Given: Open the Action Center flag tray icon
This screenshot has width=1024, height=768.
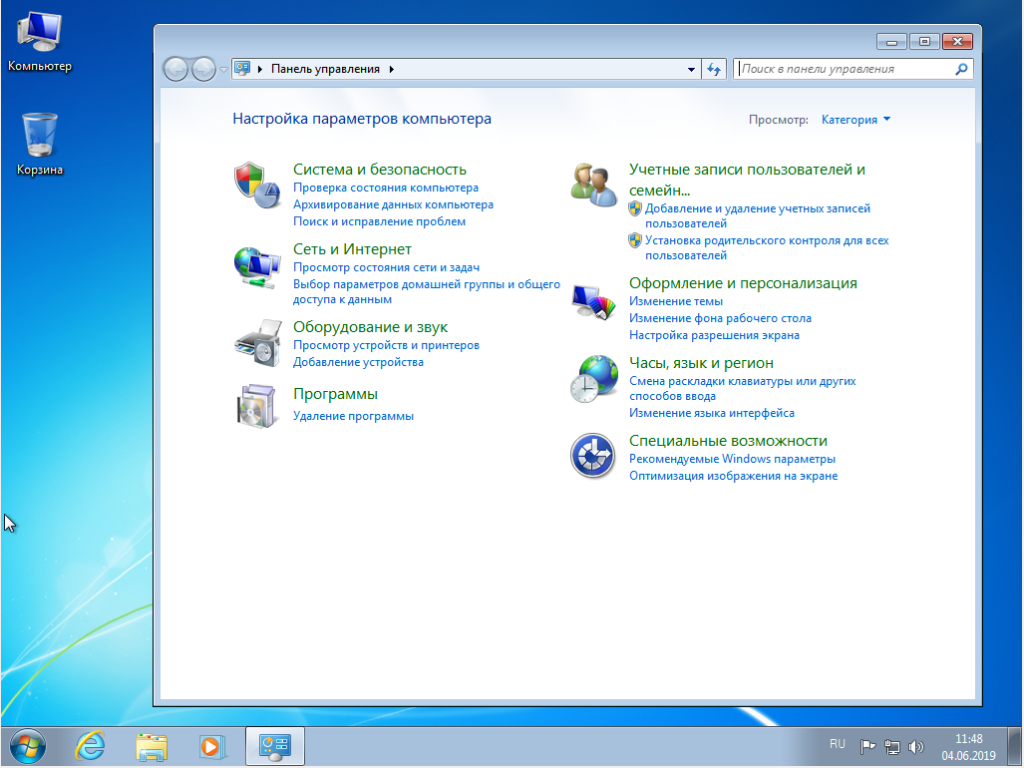Looking at the screenshot, I should pyautogui.click(x=867, y=746).
